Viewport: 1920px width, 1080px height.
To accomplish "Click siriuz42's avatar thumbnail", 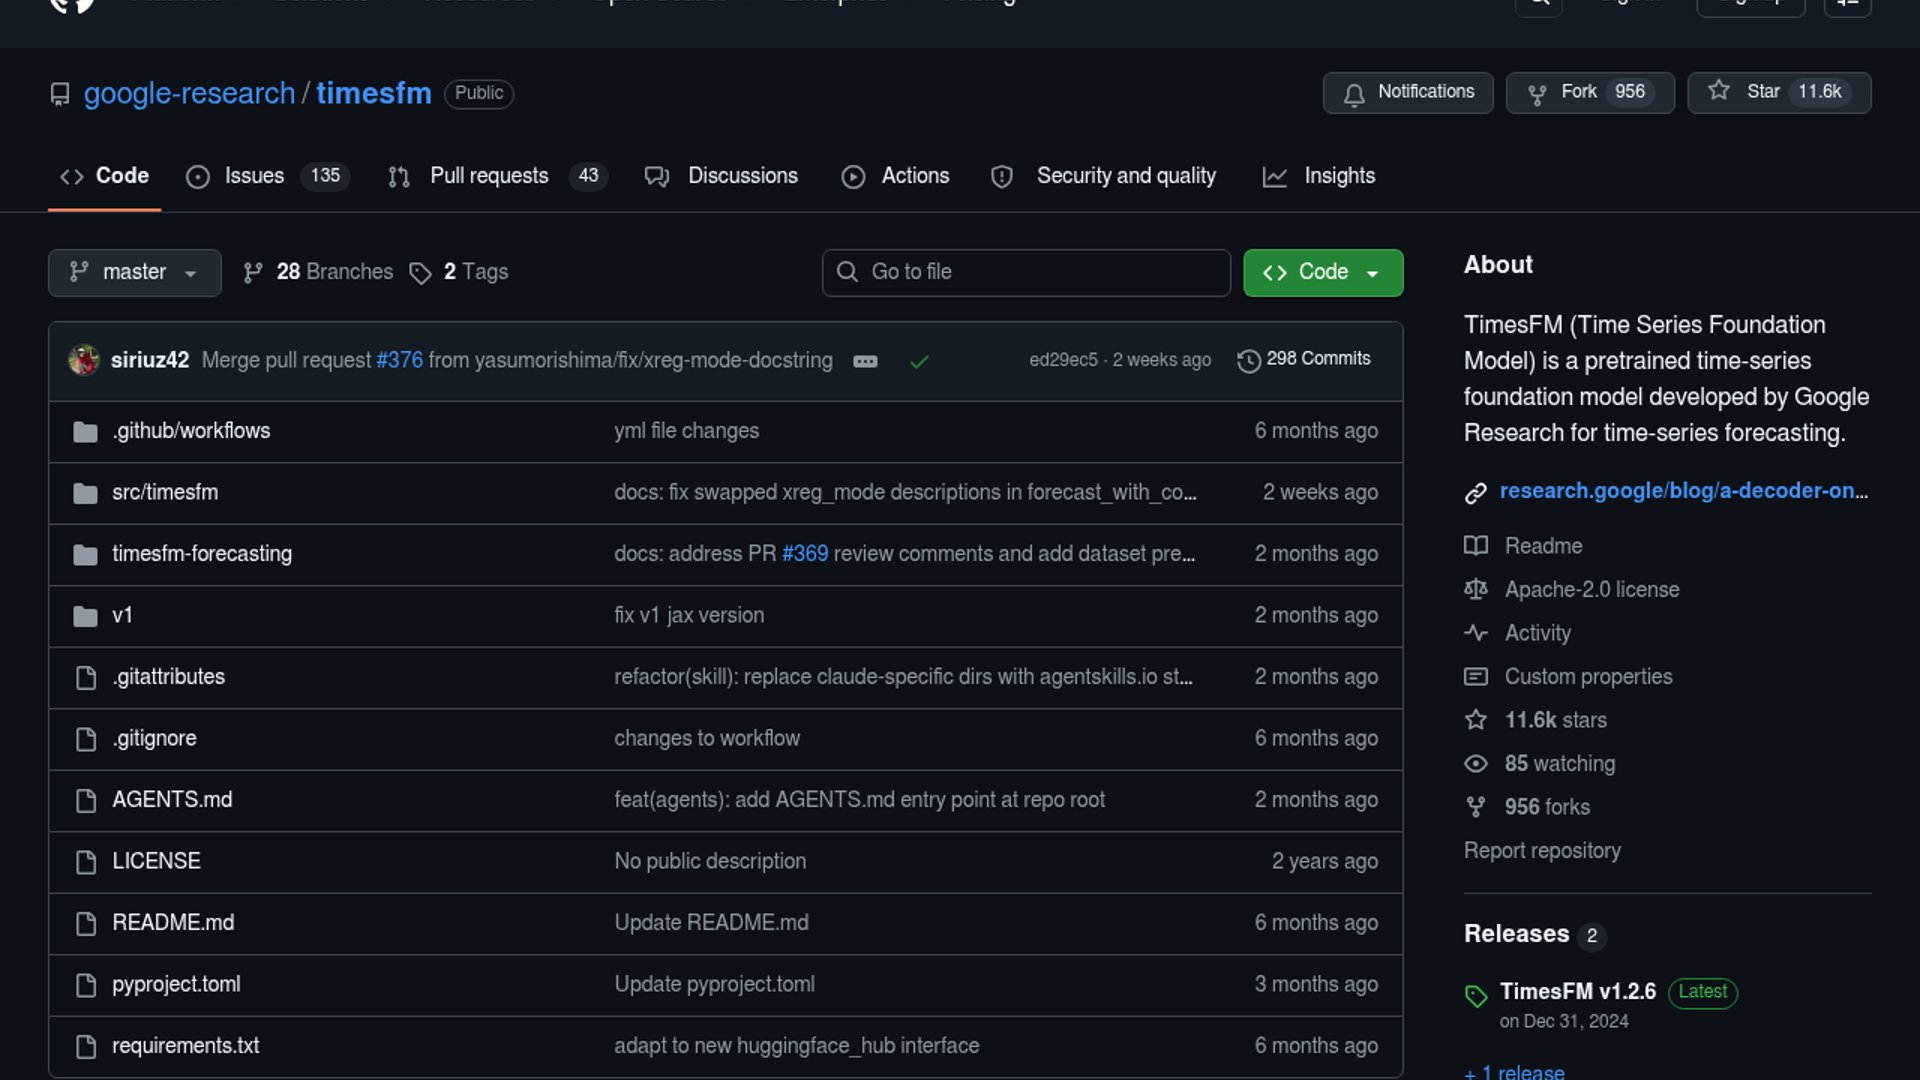I will [84, 360].
